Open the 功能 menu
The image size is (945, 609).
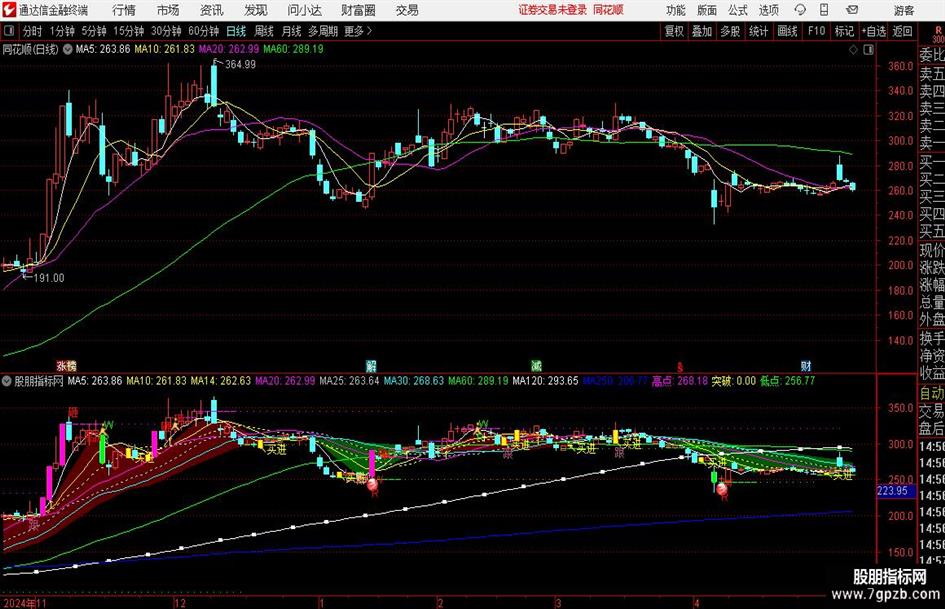[x=676, y=10]
